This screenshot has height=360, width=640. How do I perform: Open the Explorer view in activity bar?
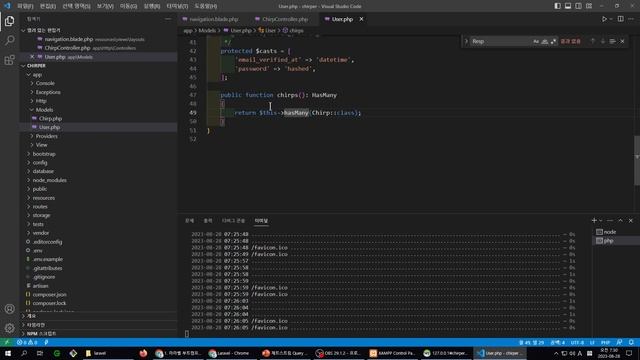[x=9, y=21]
